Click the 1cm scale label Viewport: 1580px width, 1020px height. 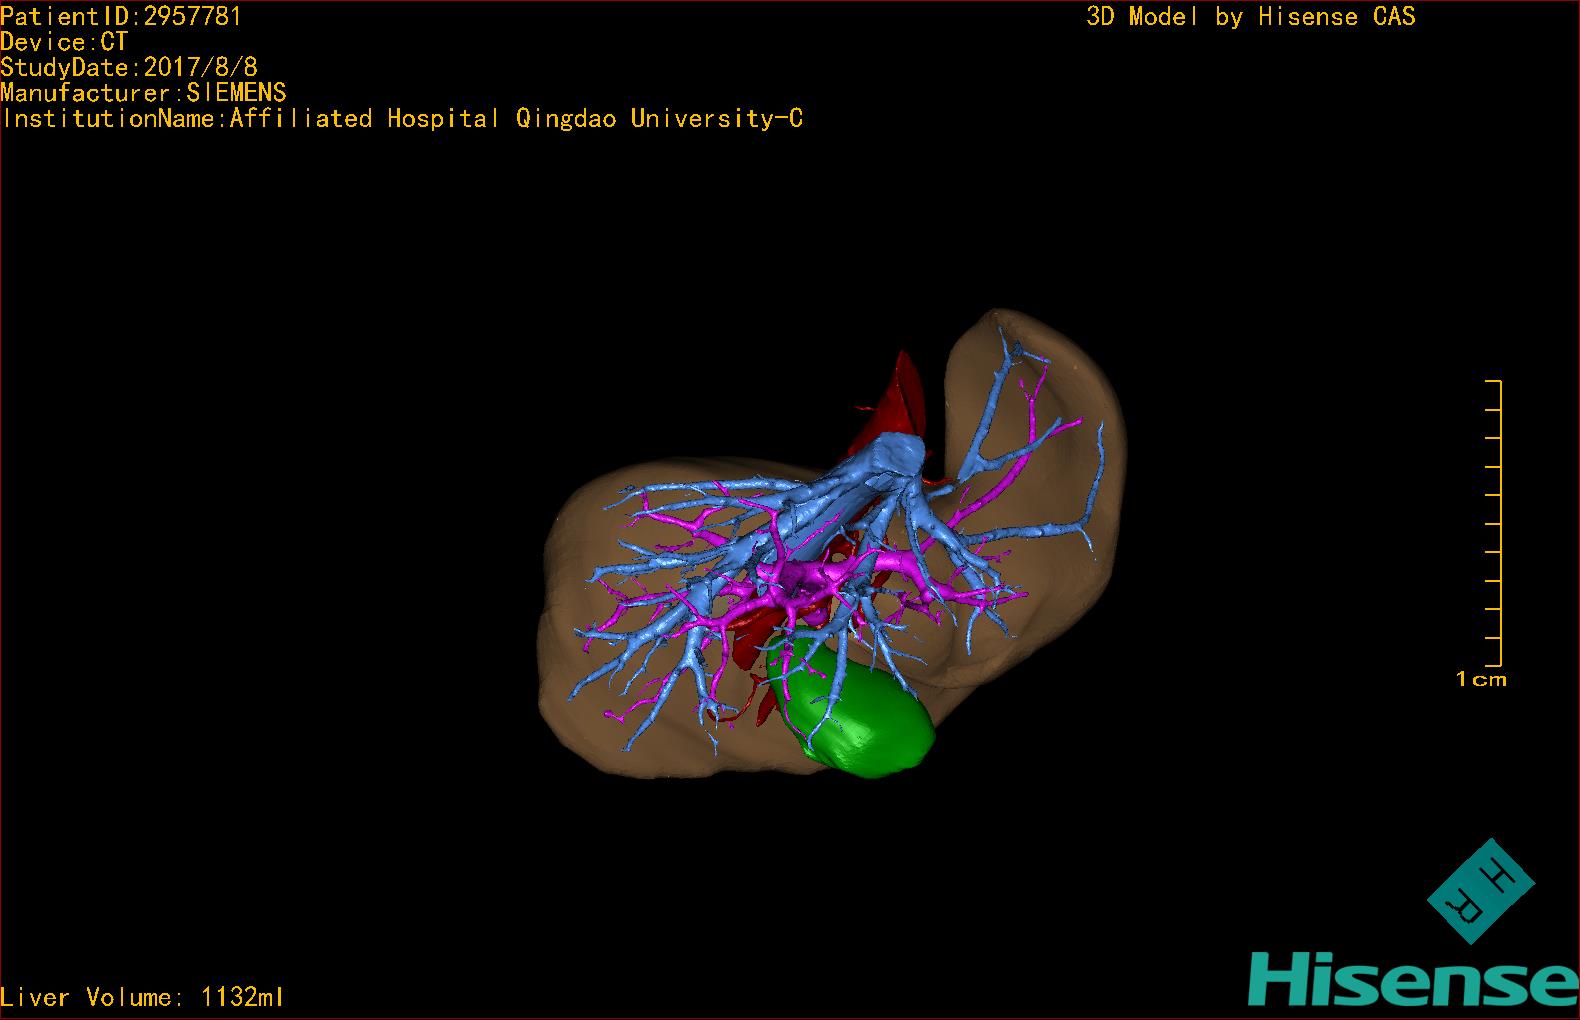point(1480,680)
